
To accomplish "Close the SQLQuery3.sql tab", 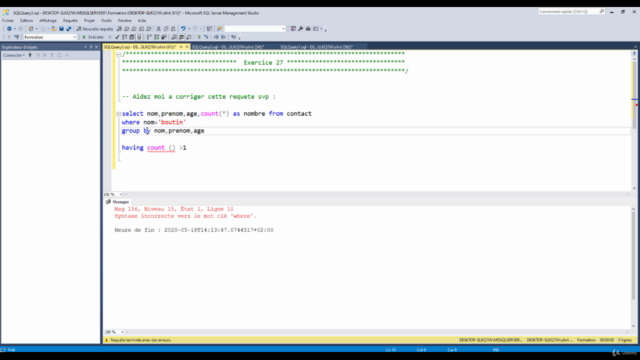I will (x=187, y=47).
